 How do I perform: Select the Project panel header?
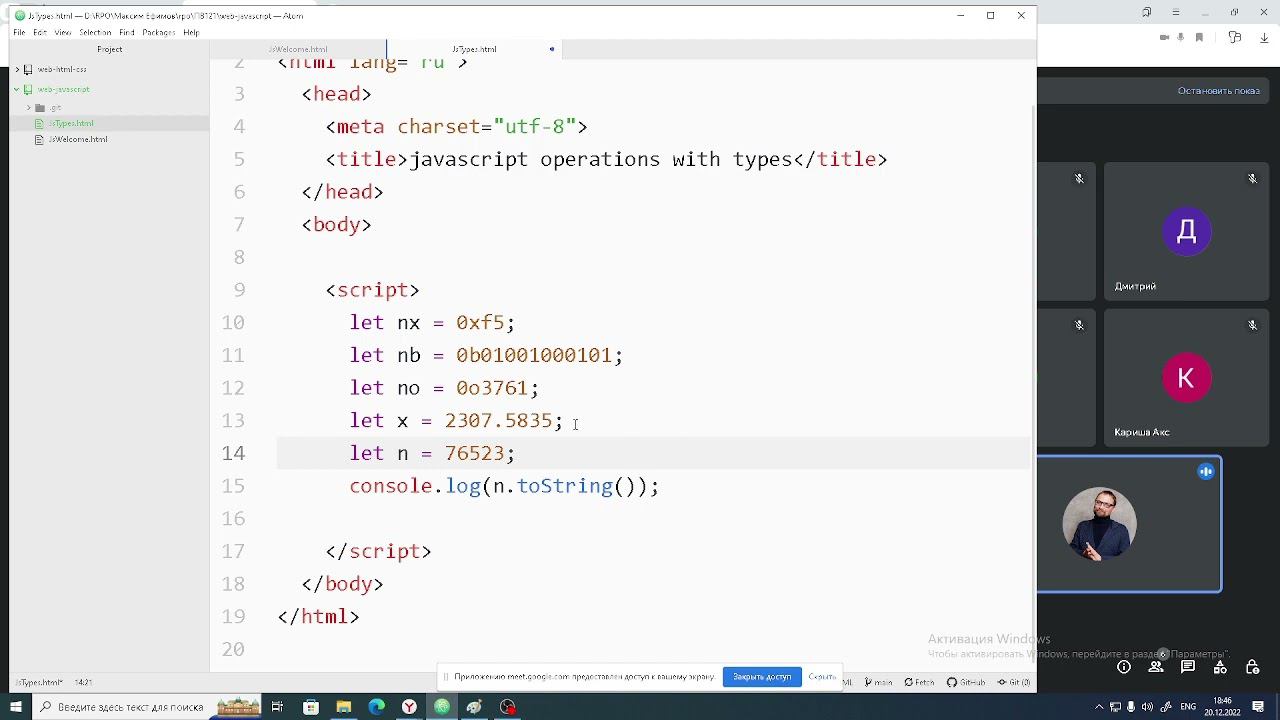pyautogui.click(x=110, y=49)
